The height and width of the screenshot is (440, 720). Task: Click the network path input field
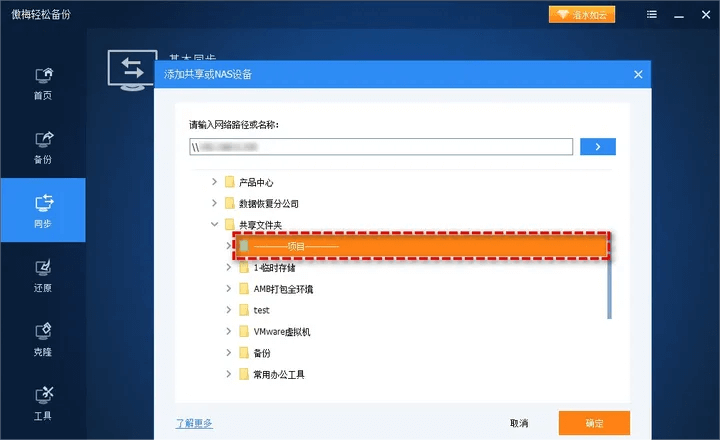[381, 147]
